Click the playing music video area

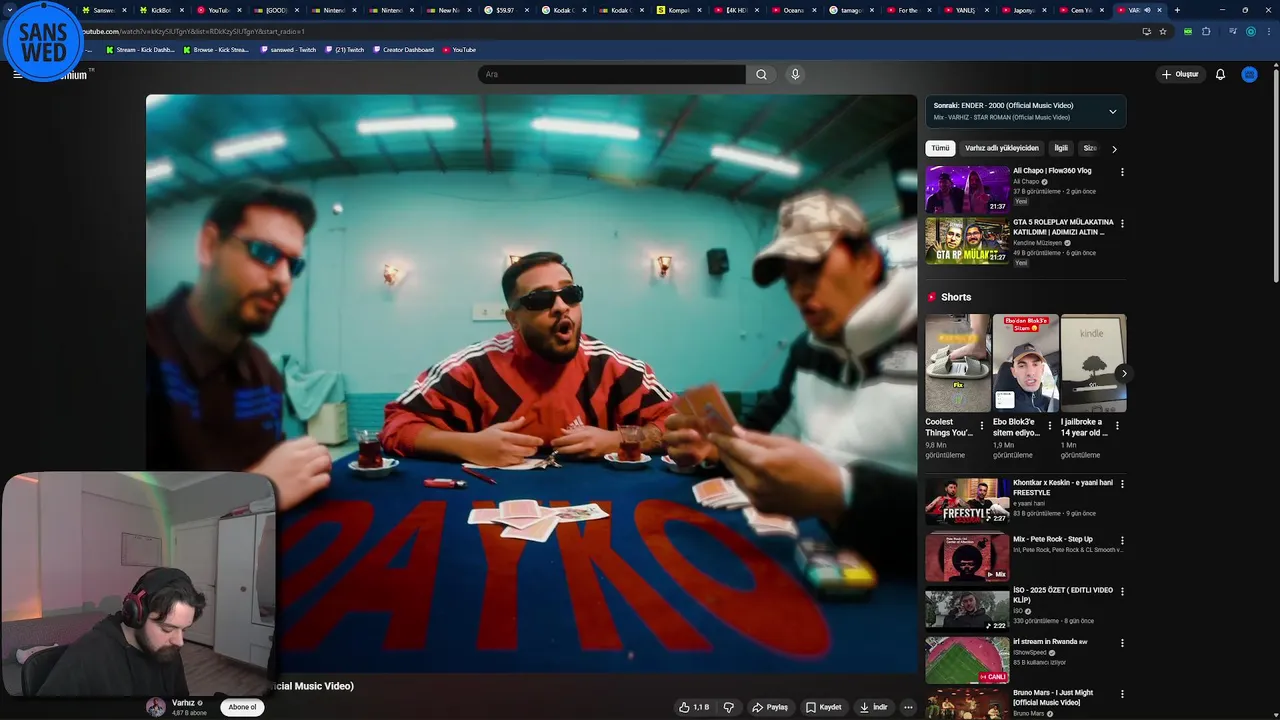pyautogui.click(x=531, y=384)
